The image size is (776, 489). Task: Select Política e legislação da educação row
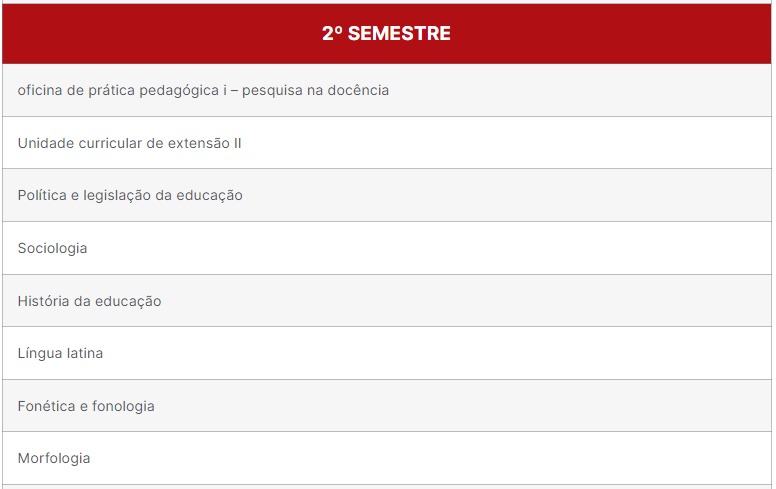[387, 195]
